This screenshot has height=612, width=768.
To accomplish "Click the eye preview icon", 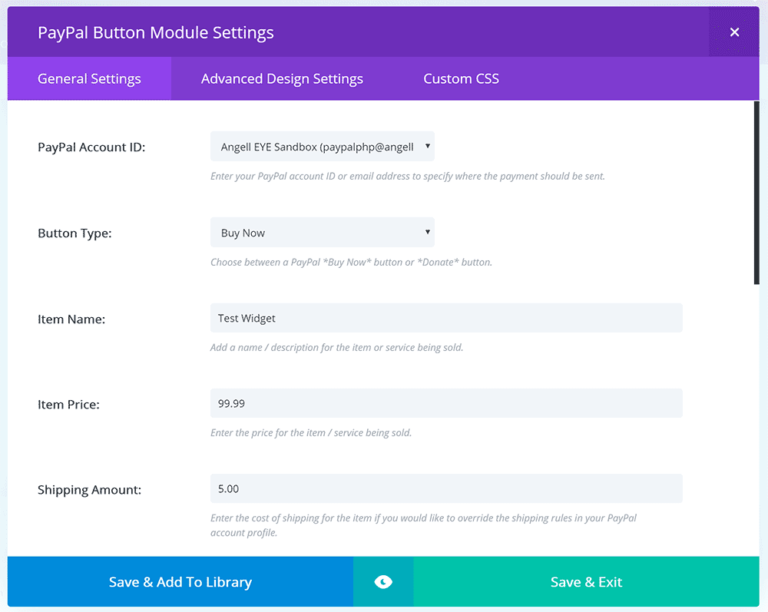I will (383, 582).
